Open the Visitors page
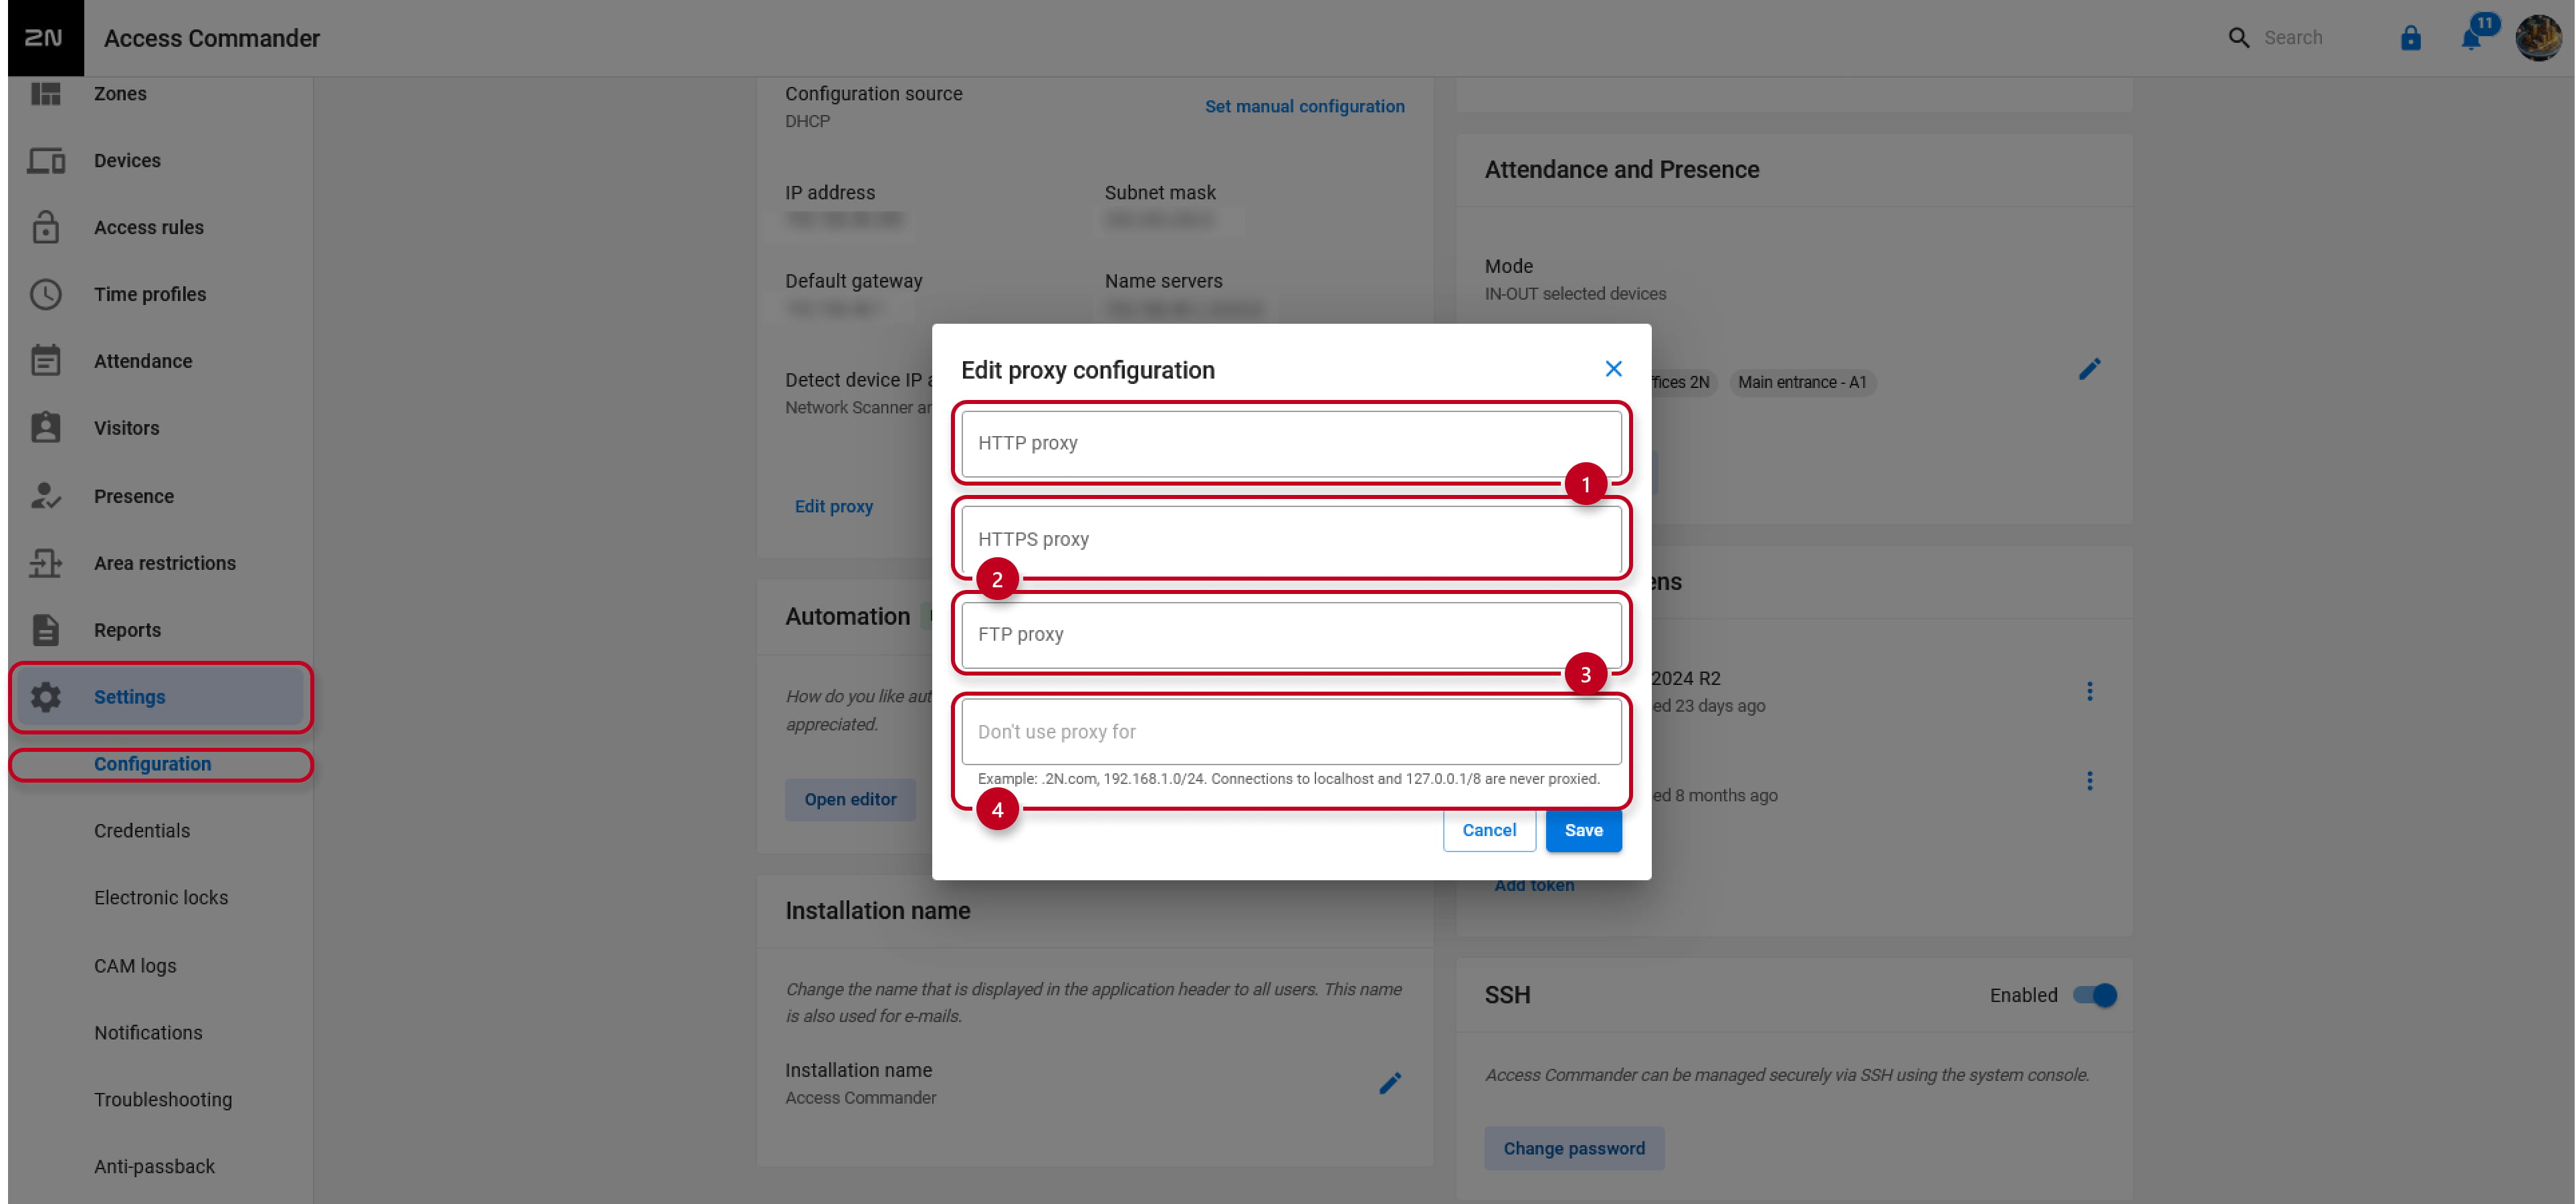This screenshot has height=1204, width=2576. (x=127, y=428)
